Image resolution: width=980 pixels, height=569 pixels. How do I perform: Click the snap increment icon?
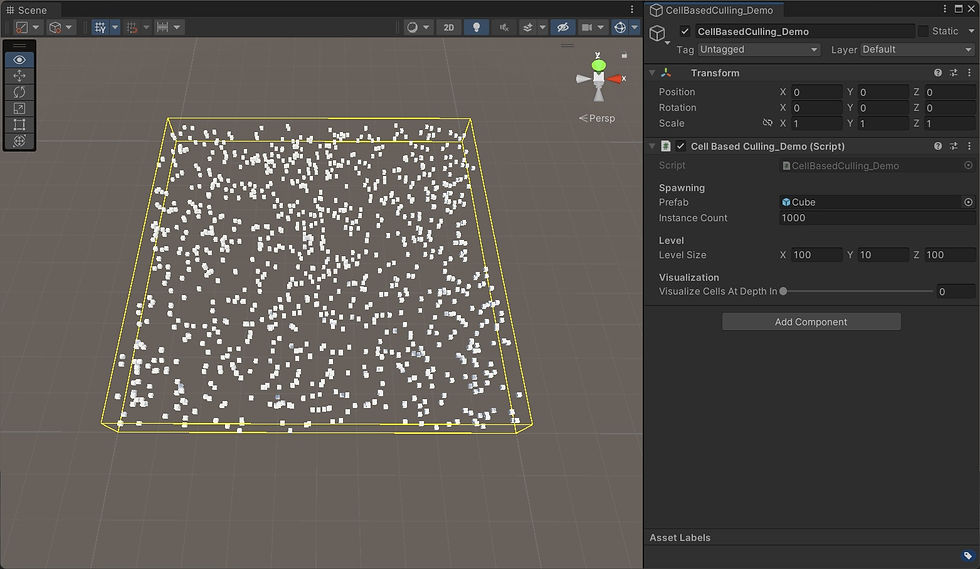(x=162, y=28)
